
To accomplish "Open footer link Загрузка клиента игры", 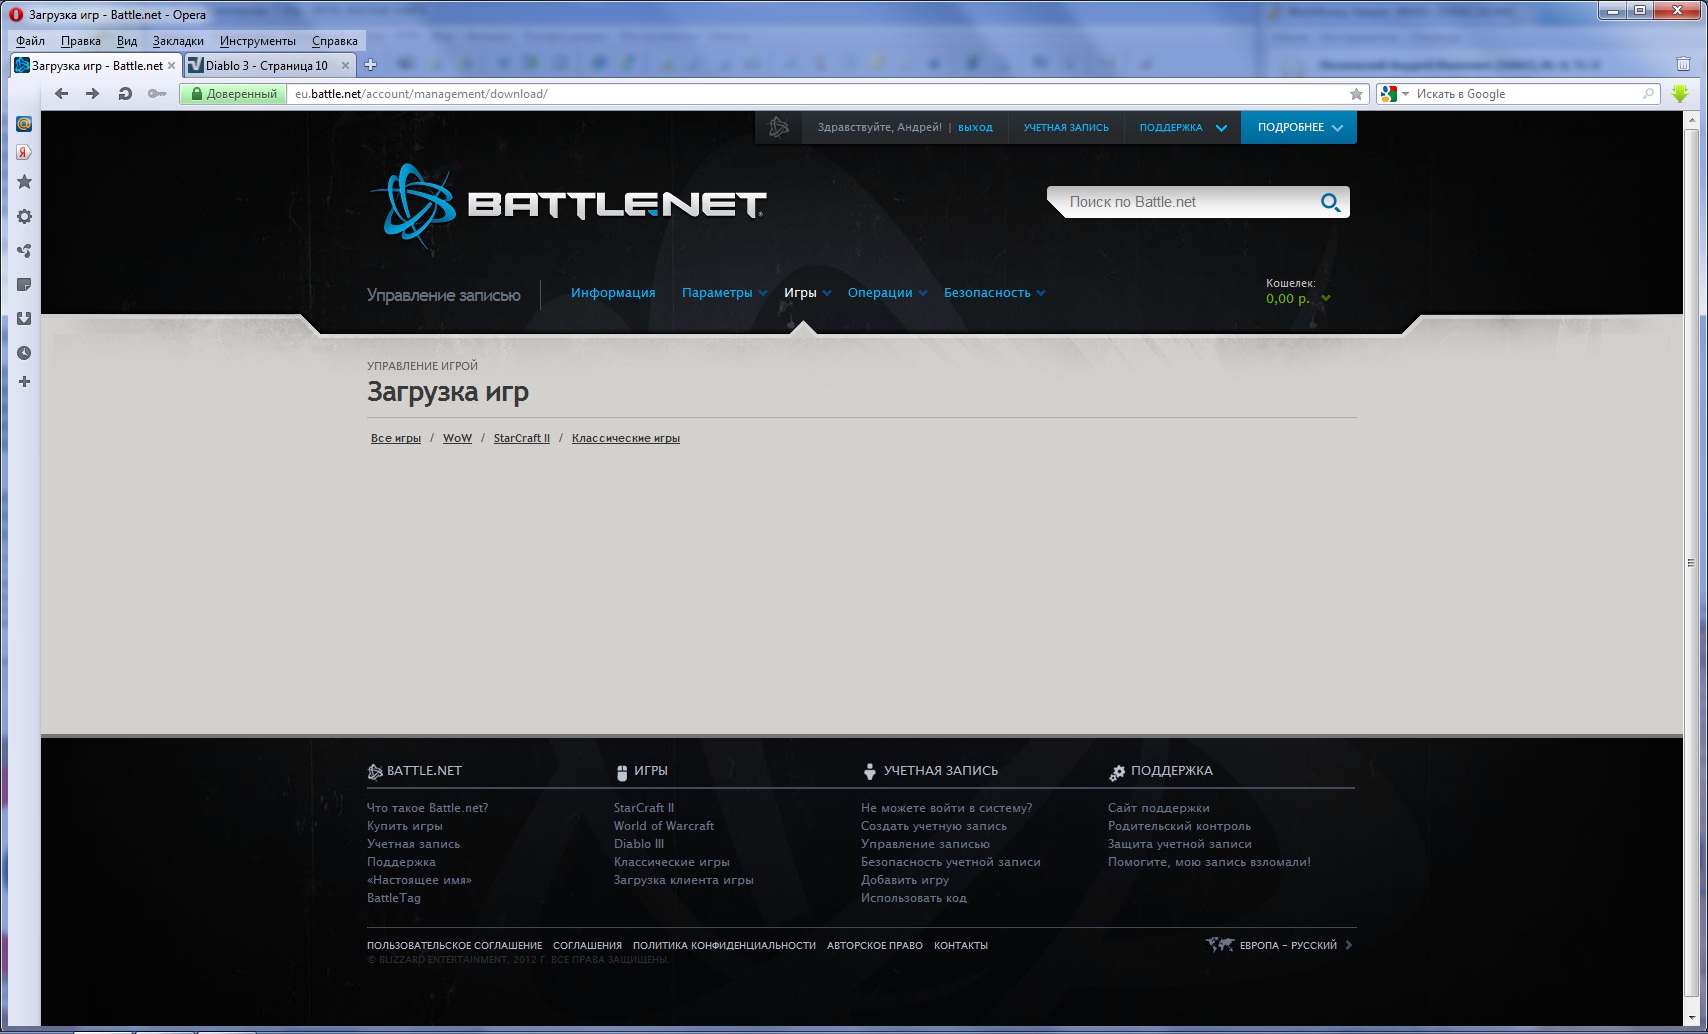I will [x=684, y=880].
